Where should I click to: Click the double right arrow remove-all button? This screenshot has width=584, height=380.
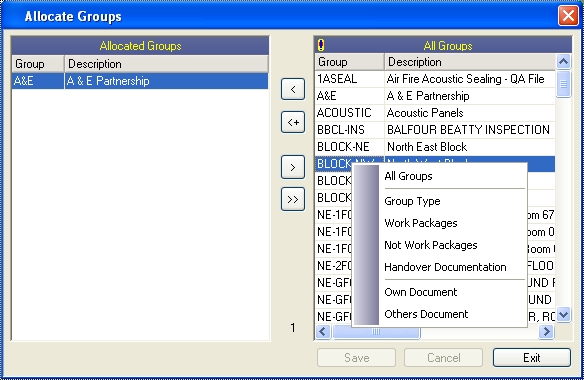click(x=293, y=199)
